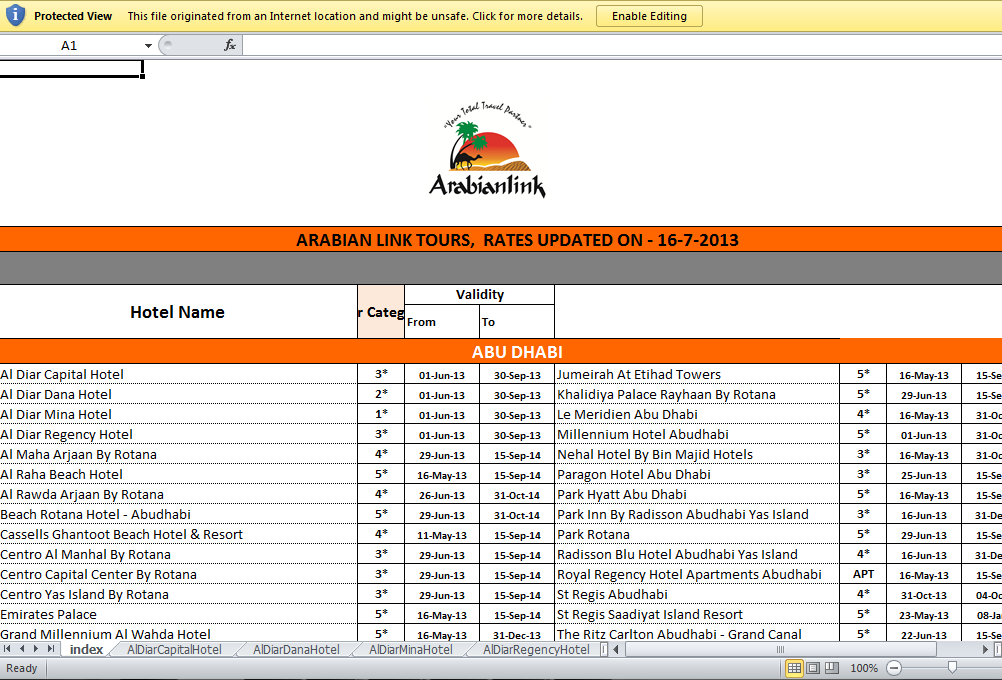Open the AlDiarMinaHotel sheet tab
Screen dimensions: 1002x680
pyautogui.click(x=410, y=649)
